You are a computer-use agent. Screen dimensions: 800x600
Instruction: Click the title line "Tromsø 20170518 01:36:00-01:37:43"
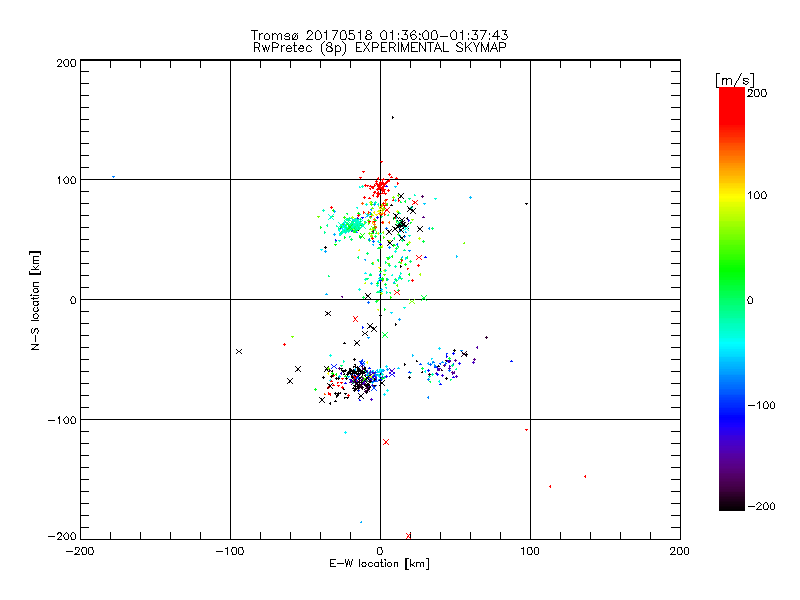coord(380,35)
